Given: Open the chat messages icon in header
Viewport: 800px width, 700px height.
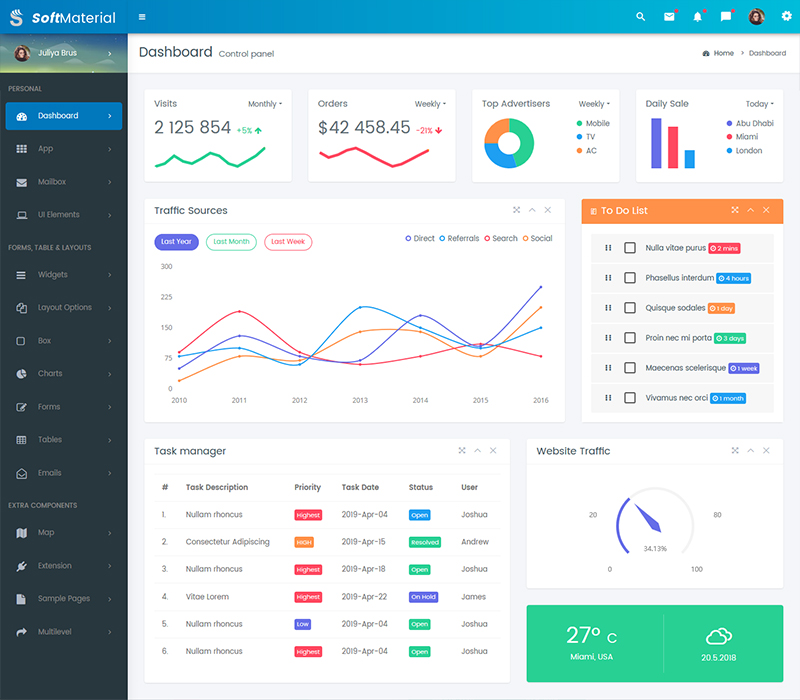Looking at the screenshot, I should tap(726, 17).
